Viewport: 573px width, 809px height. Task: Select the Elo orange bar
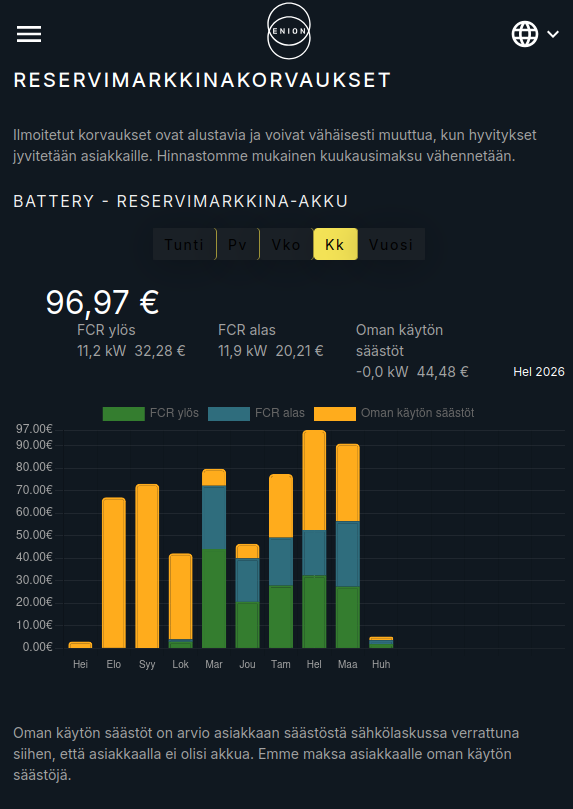[113, 573]
